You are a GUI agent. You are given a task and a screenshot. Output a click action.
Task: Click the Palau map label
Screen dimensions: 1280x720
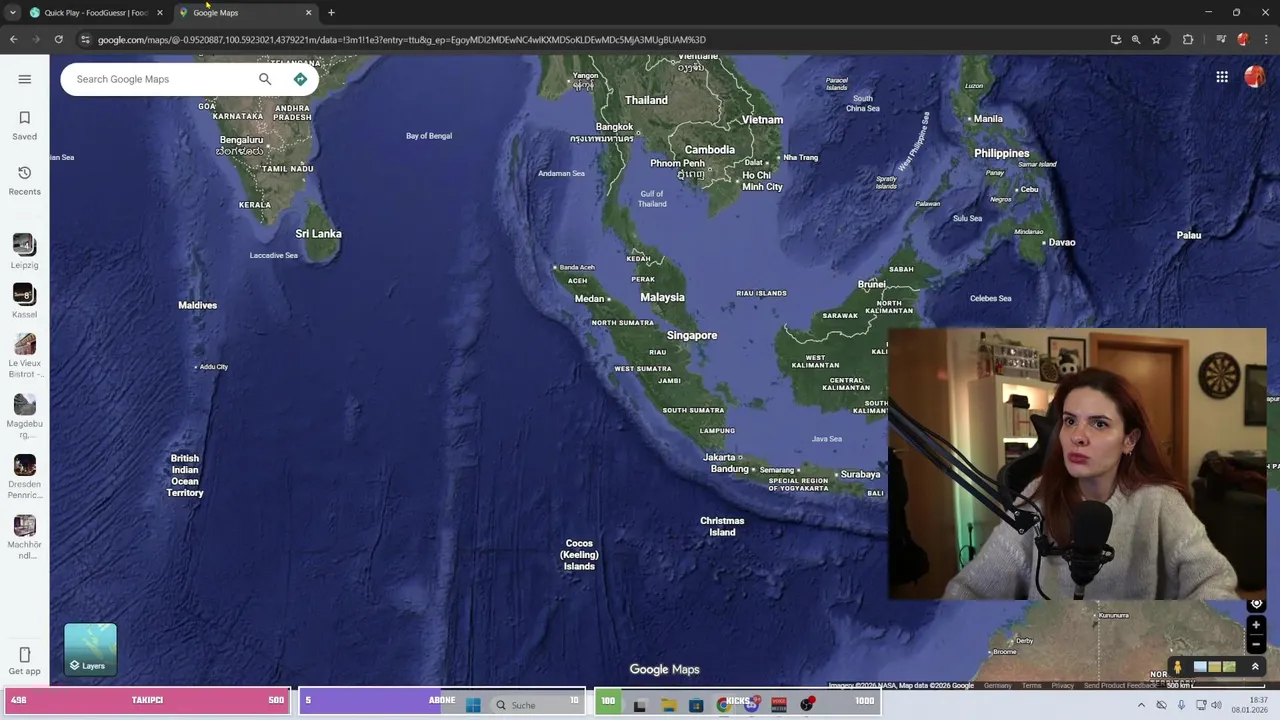[1189, 235]
